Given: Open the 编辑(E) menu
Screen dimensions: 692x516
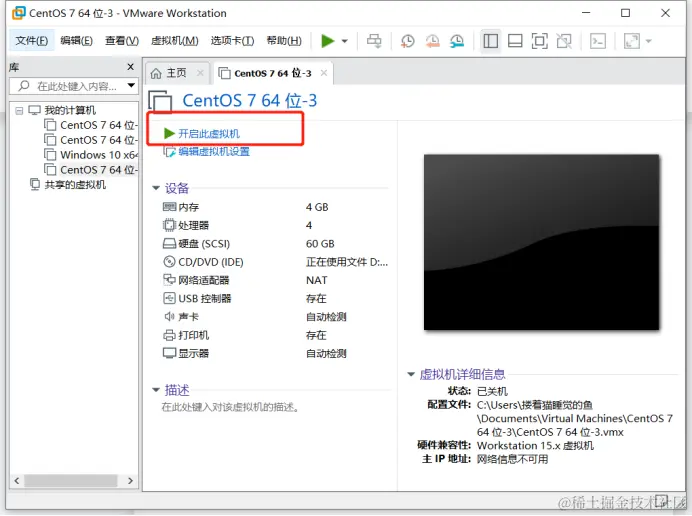Looking at the screenshot, I should tap(76, 41).
